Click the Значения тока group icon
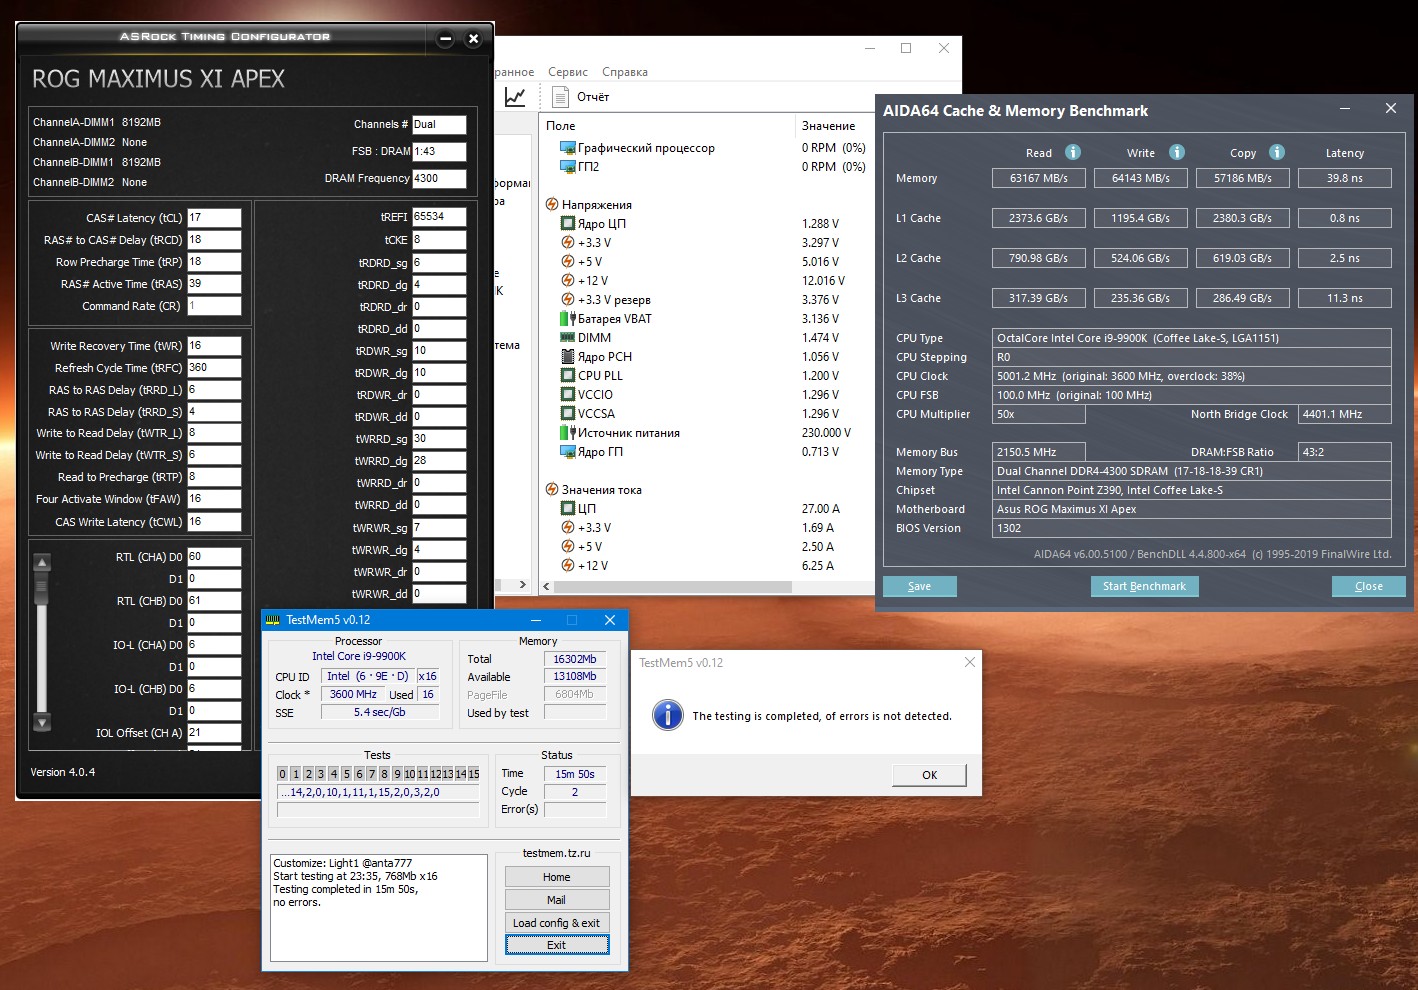The width and height of the screenshot is (1418, 990). coord(551,490)
